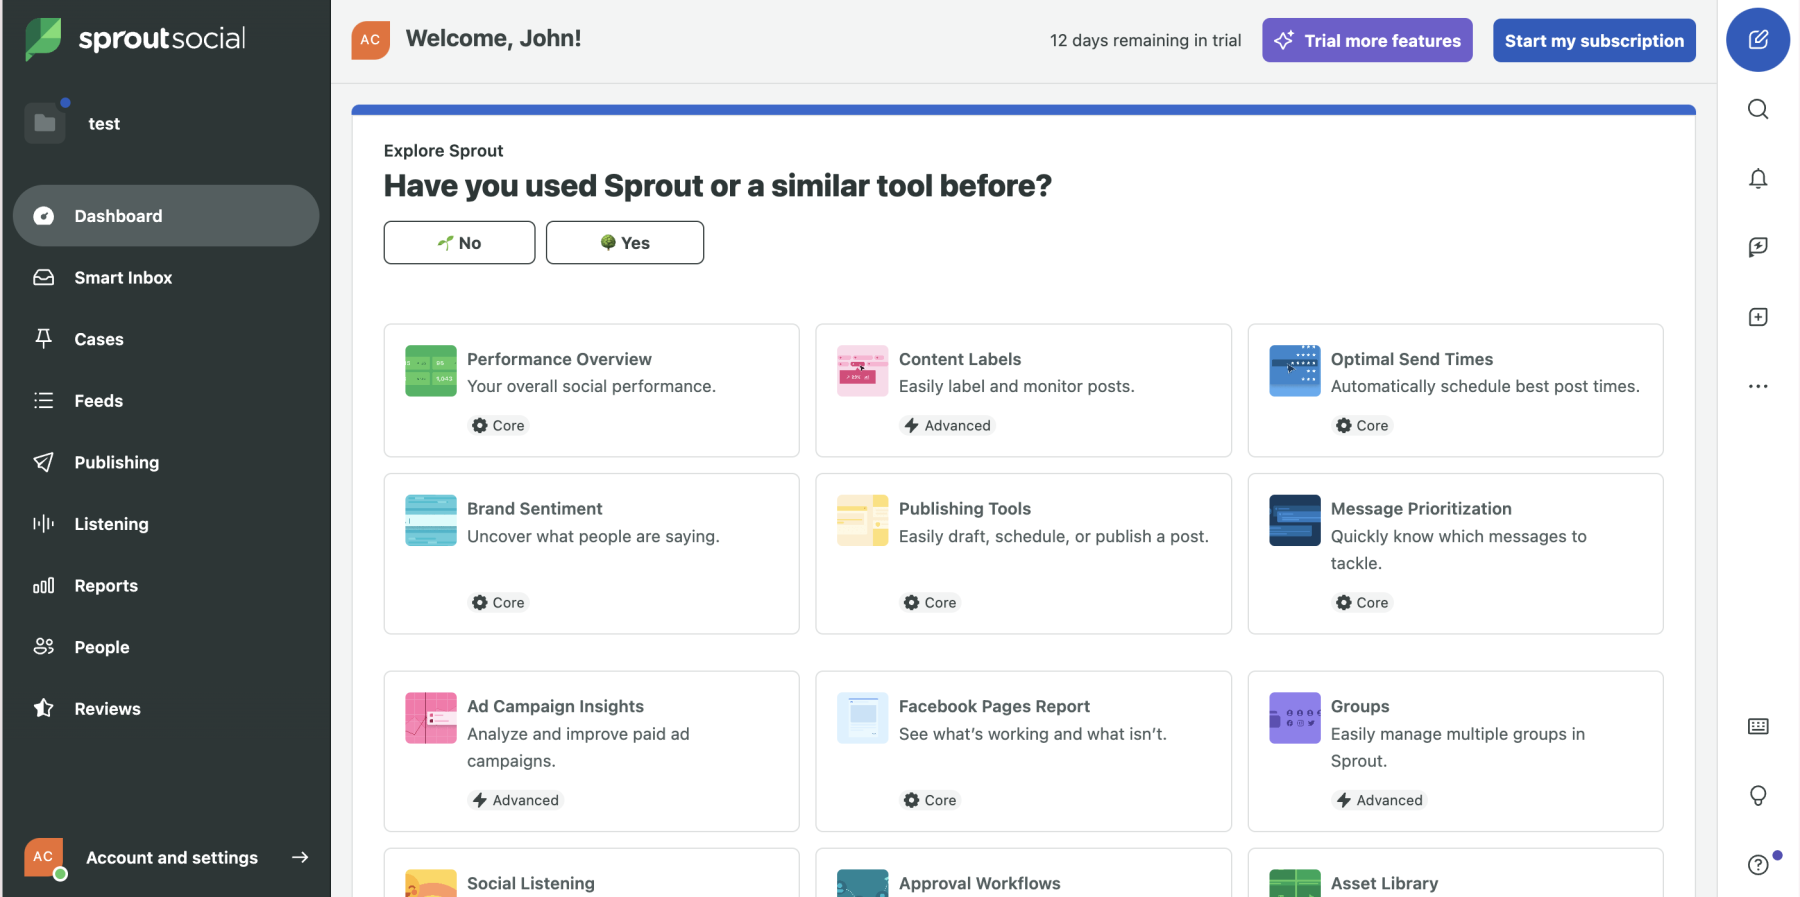Viewport: 1800px width, 897px height.
Task: Open Message Prioritization card
Action: click(1455, 554)
